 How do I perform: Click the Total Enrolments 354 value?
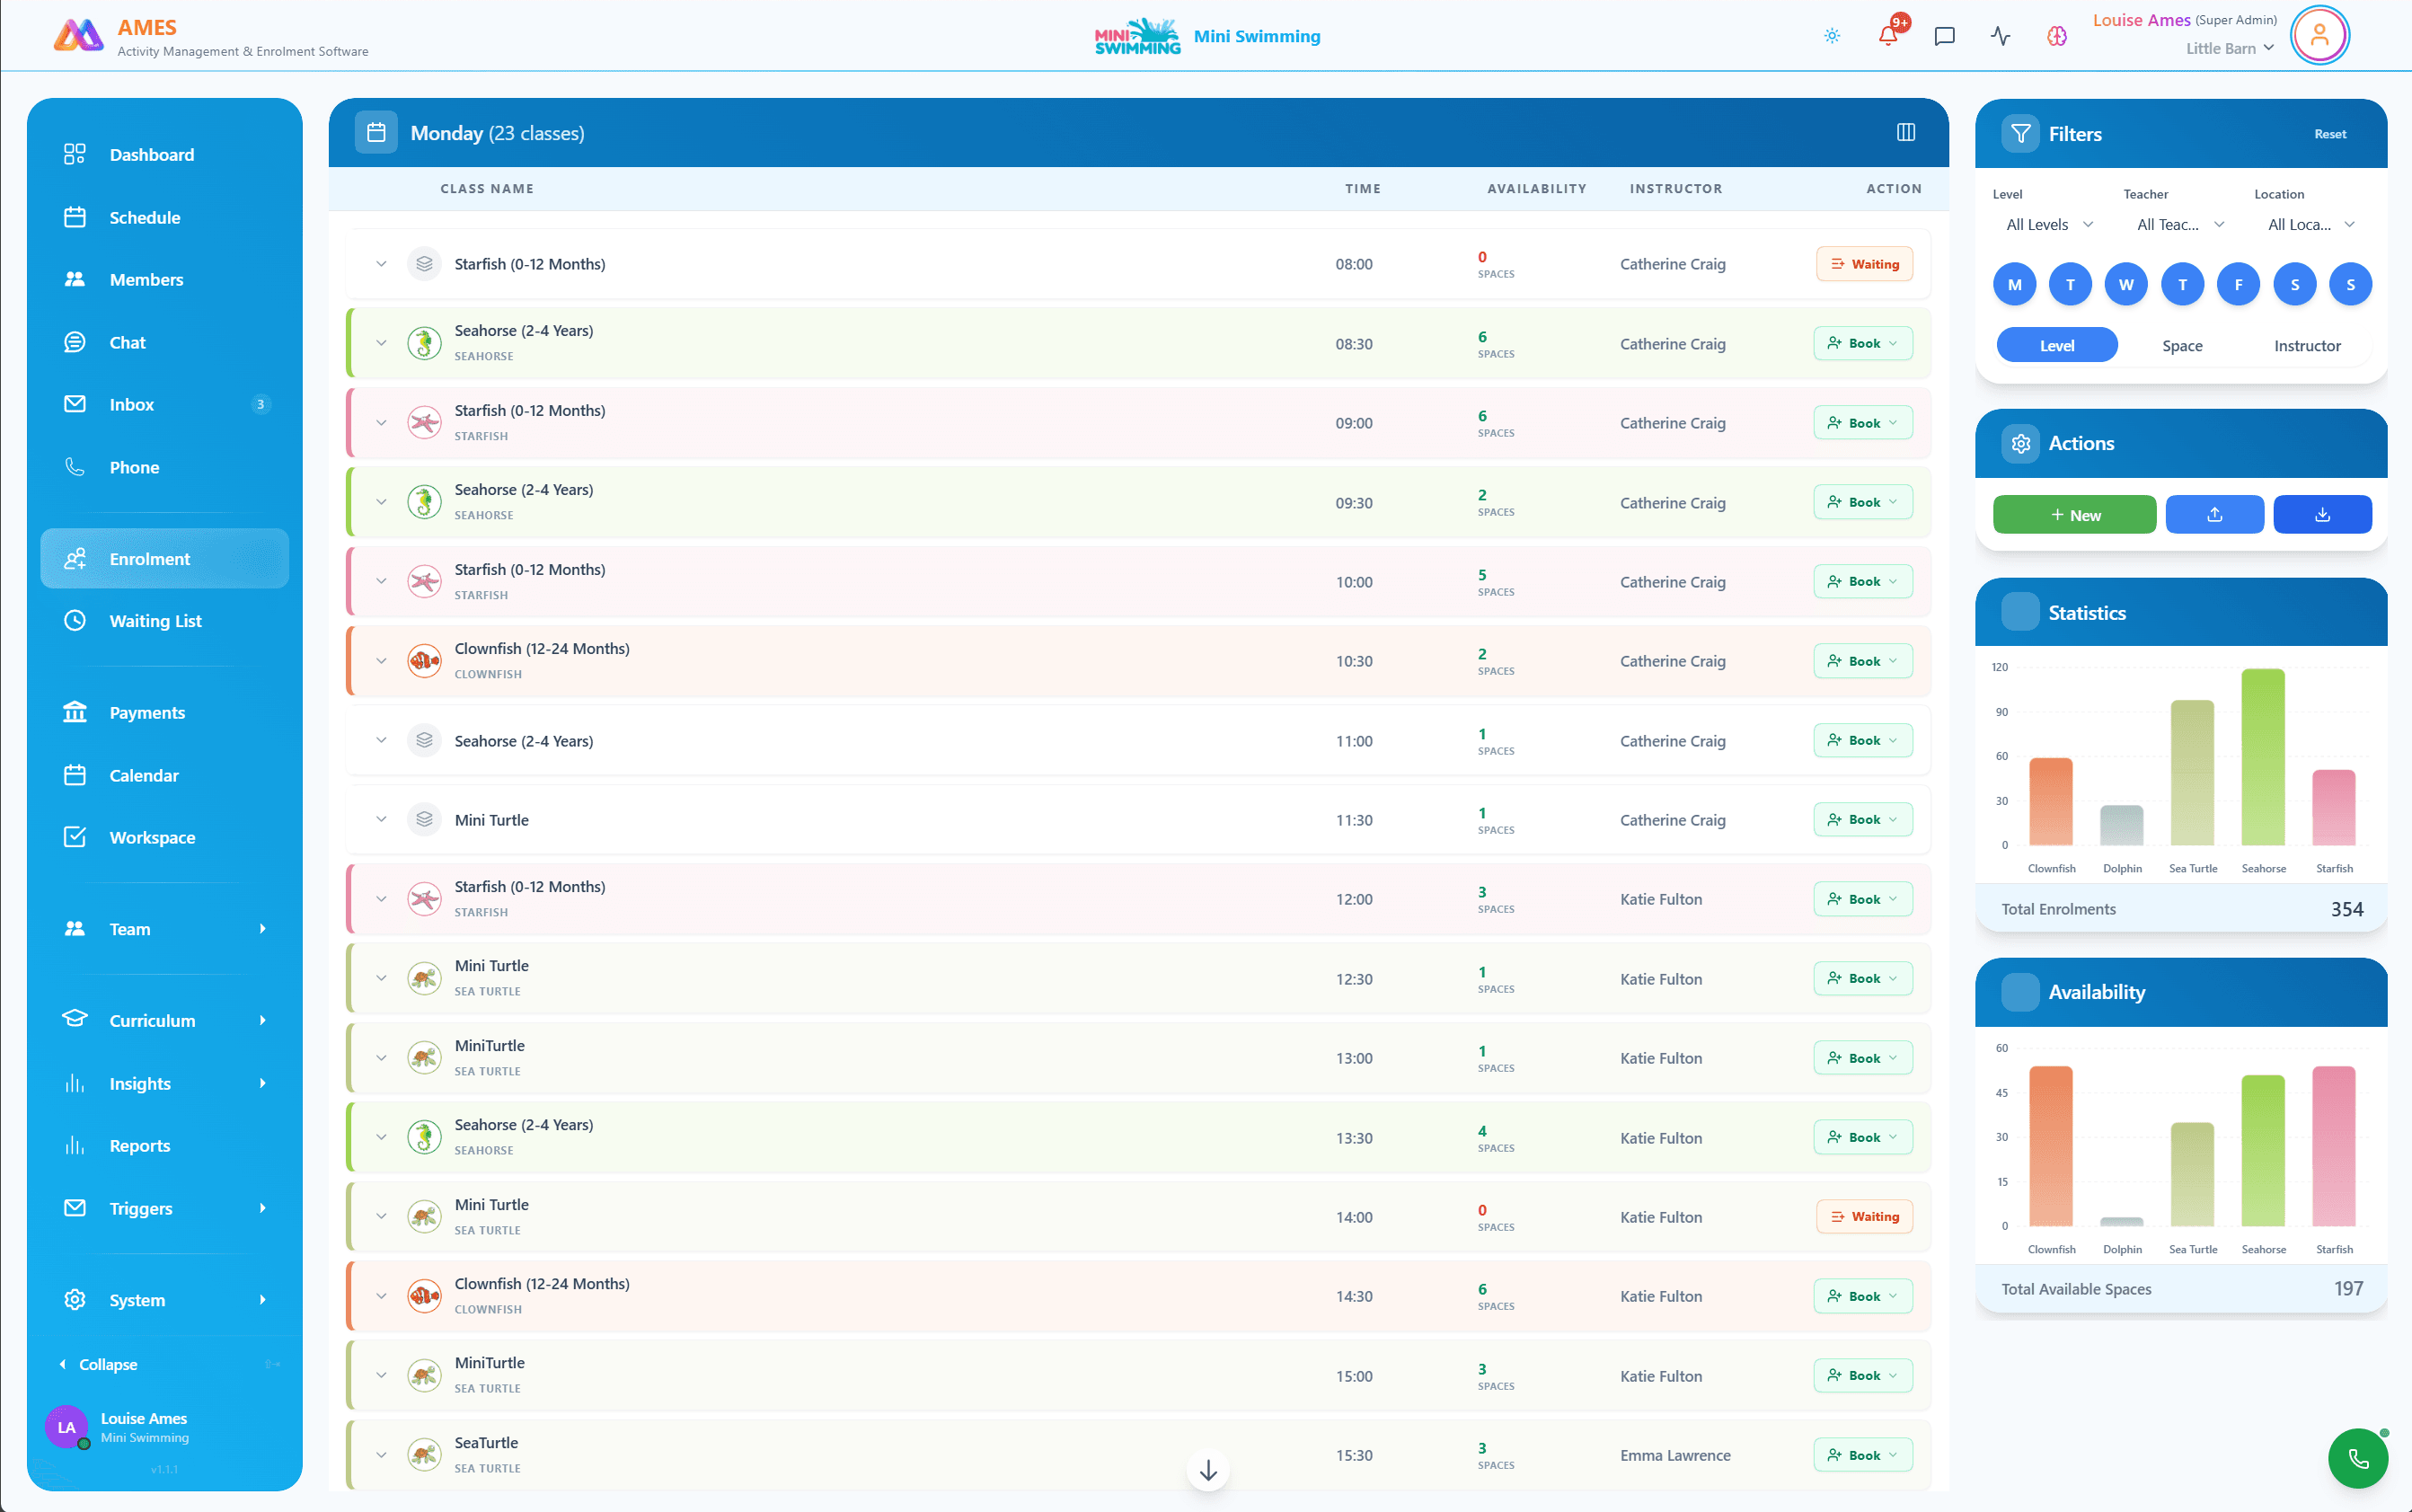(2347, 908)
